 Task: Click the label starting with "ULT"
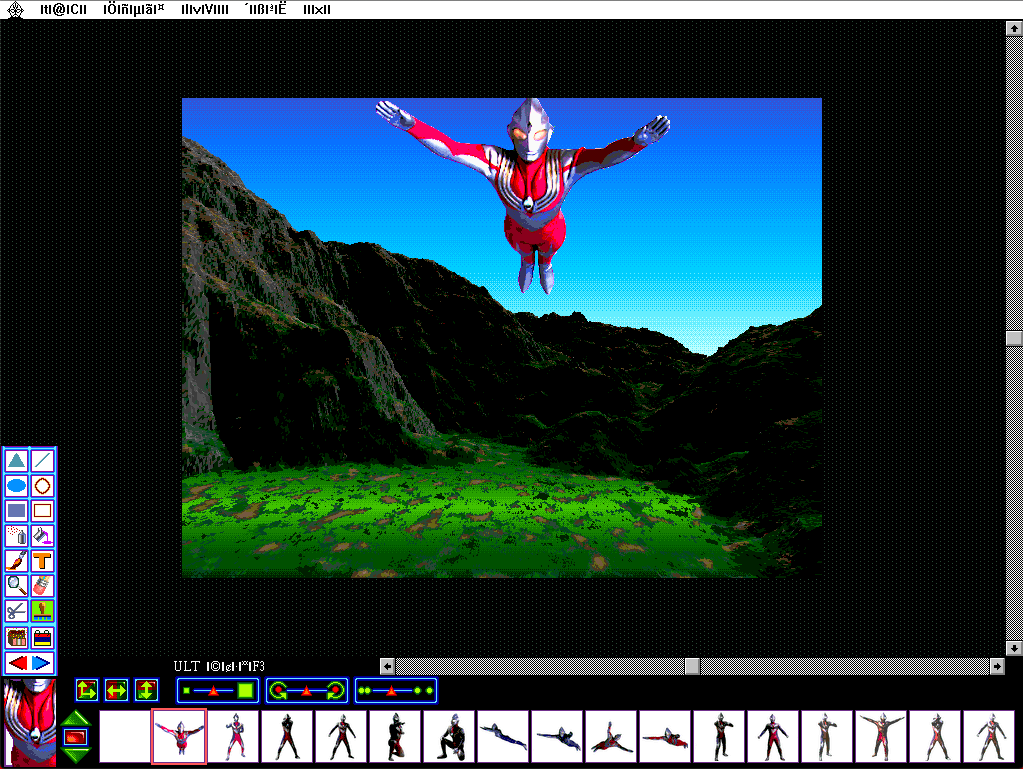pyautogui.click(x=219, y=666)
